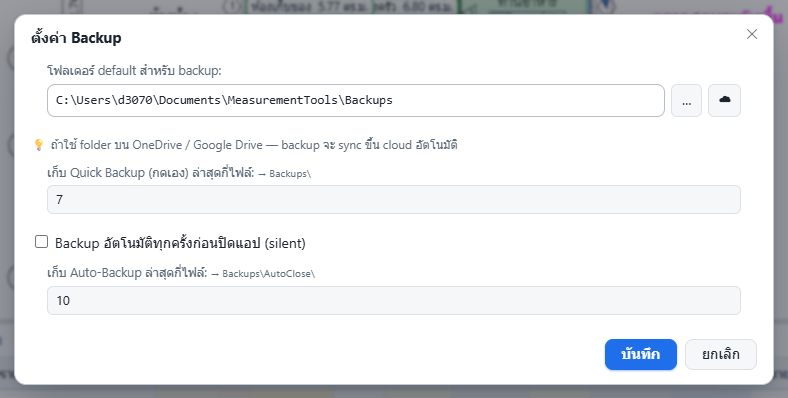Click the cloud folder icon button
Screen dimensions: 788x398
click(724, 101)
